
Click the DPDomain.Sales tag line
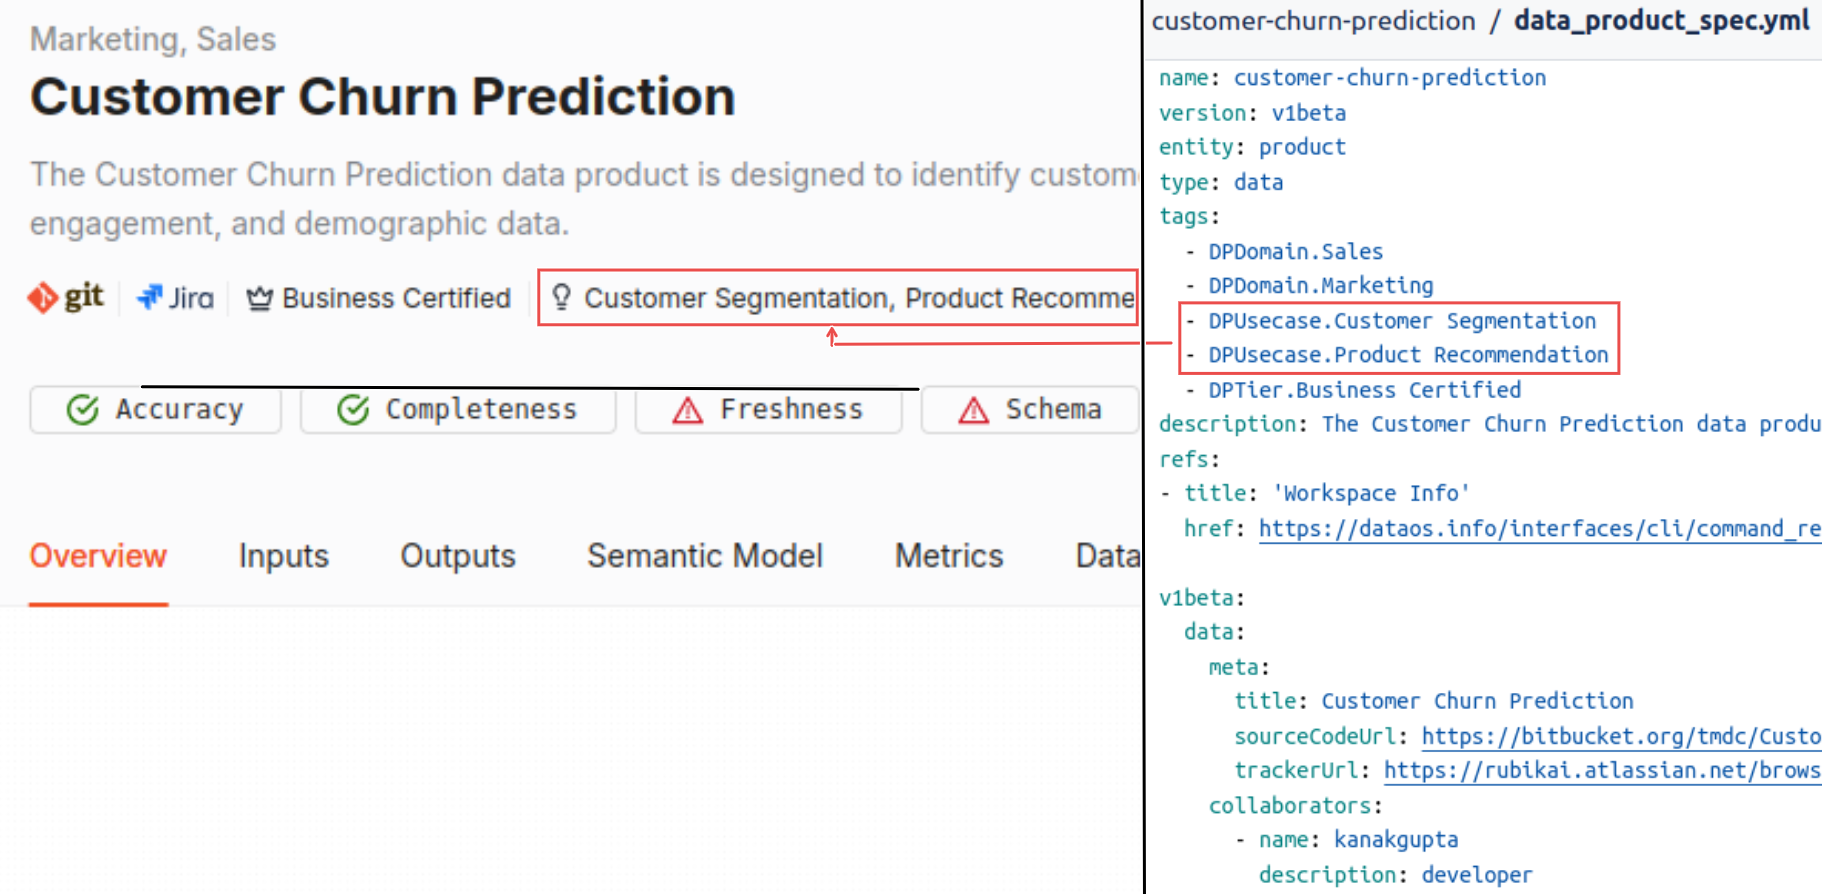(x=1284, y=252)
